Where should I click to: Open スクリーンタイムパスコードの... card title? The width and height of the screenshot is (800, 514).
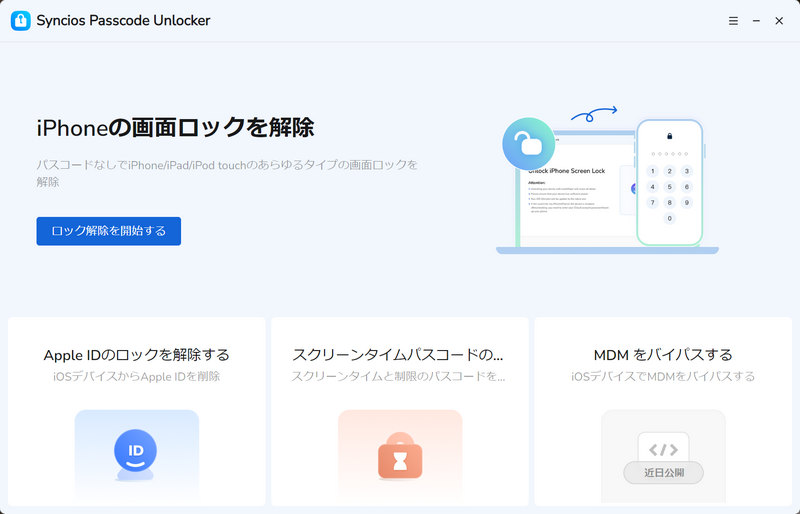(x=398, y=355)
